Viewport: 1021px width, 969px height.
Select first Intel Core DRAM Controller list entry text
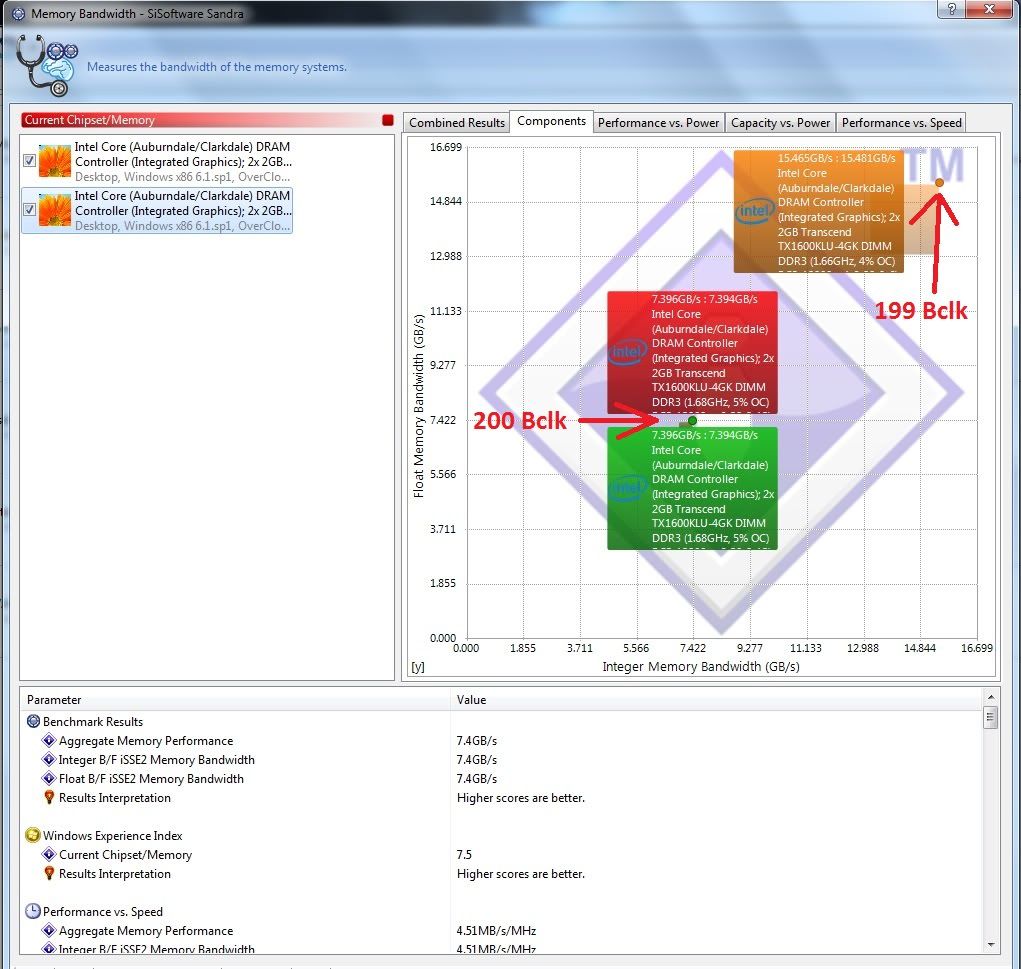[182, 161]
